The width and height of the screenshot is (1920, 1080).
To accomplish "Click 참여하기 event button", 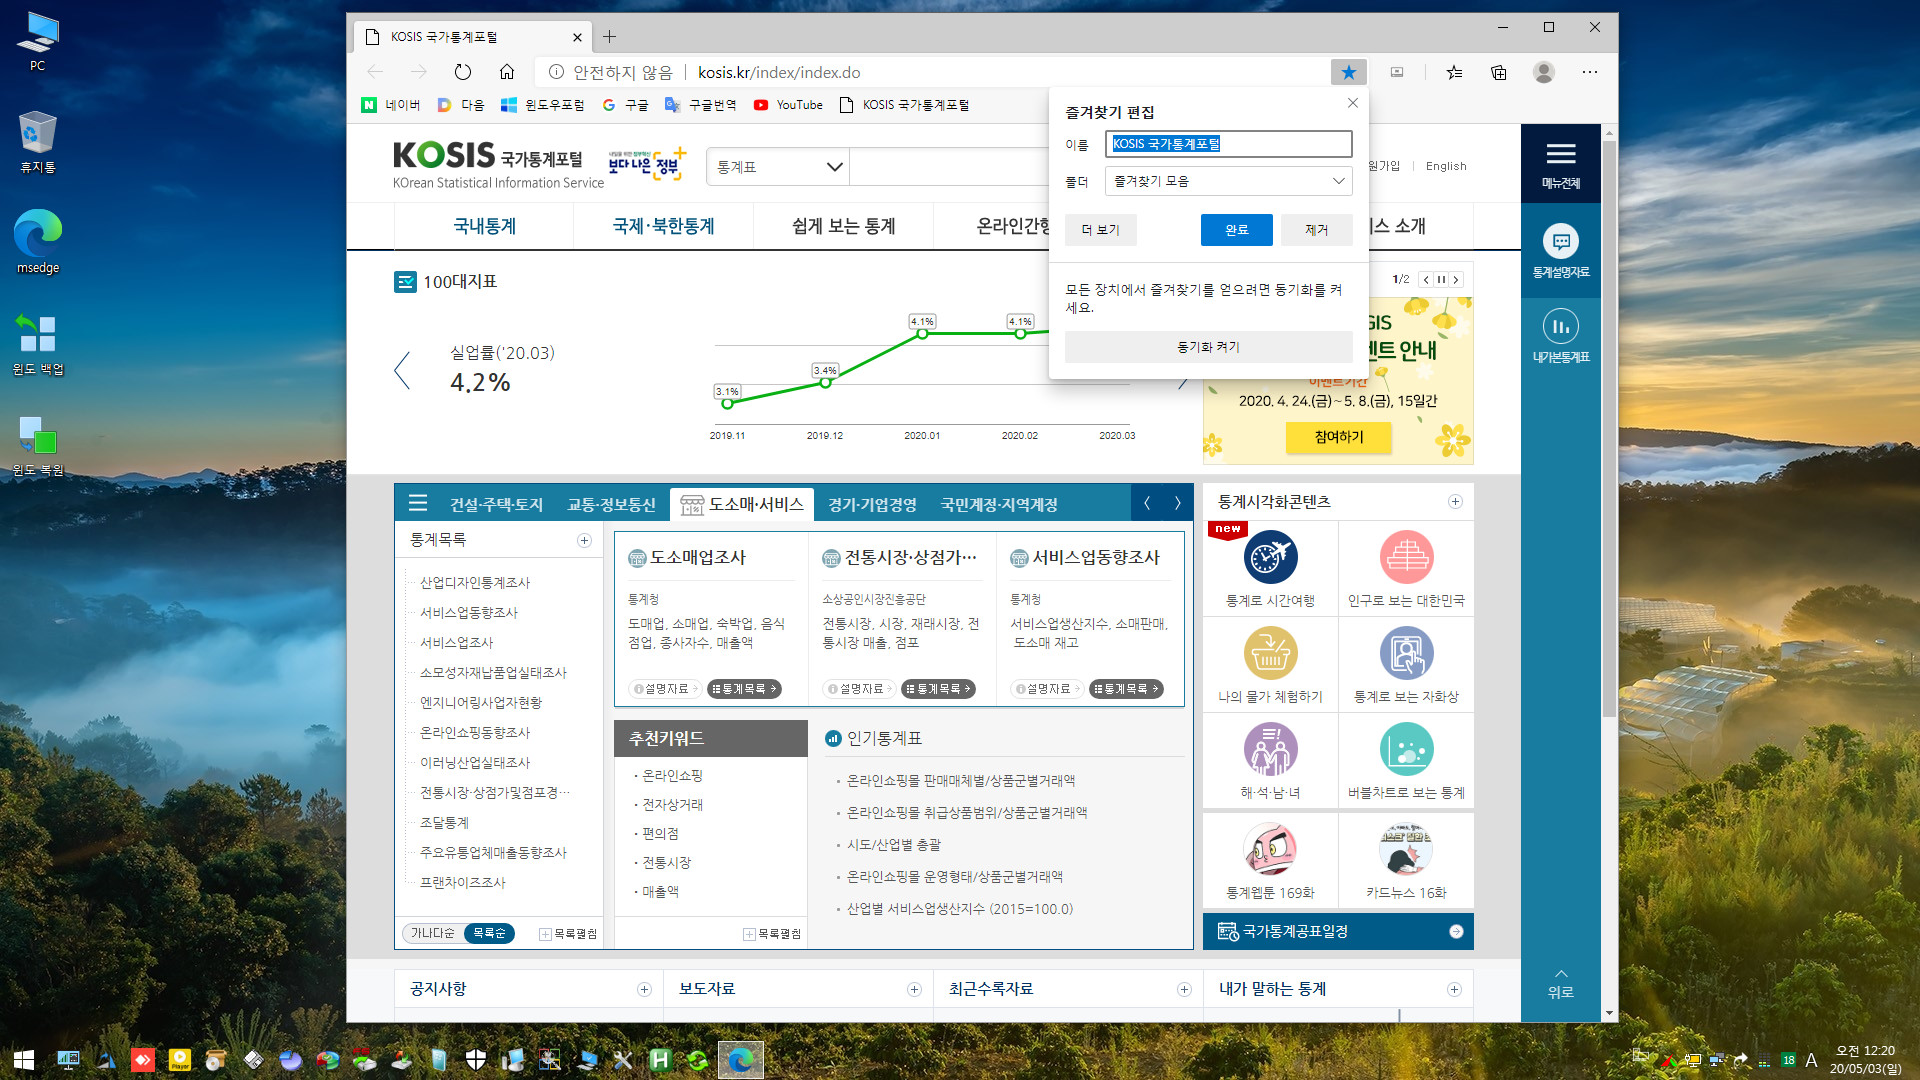I will tap(1338, 437).
